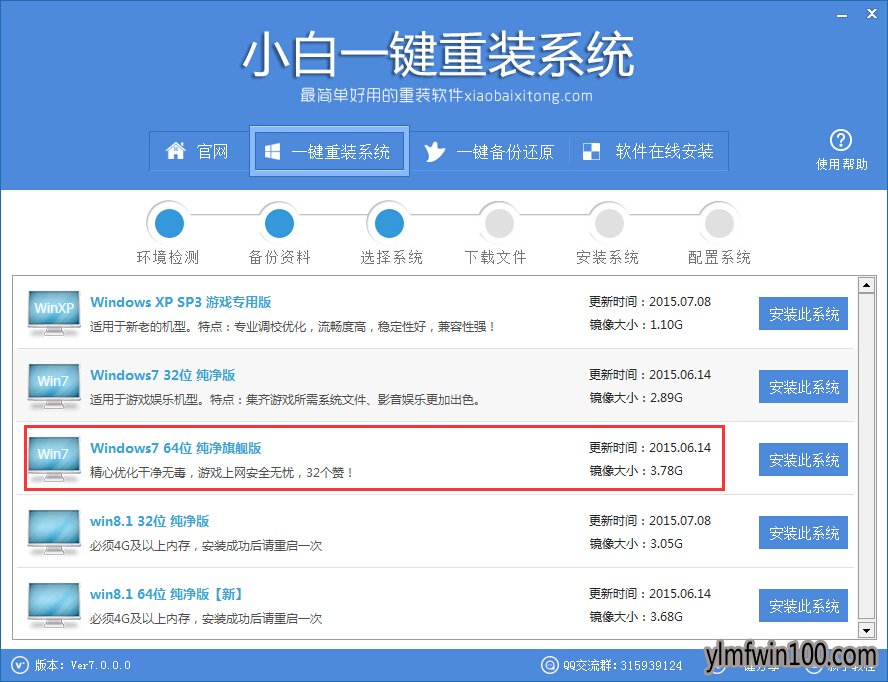888x682 pixels.
Task: Click the 安装系统 step label
Action: [x=607, y=258]
